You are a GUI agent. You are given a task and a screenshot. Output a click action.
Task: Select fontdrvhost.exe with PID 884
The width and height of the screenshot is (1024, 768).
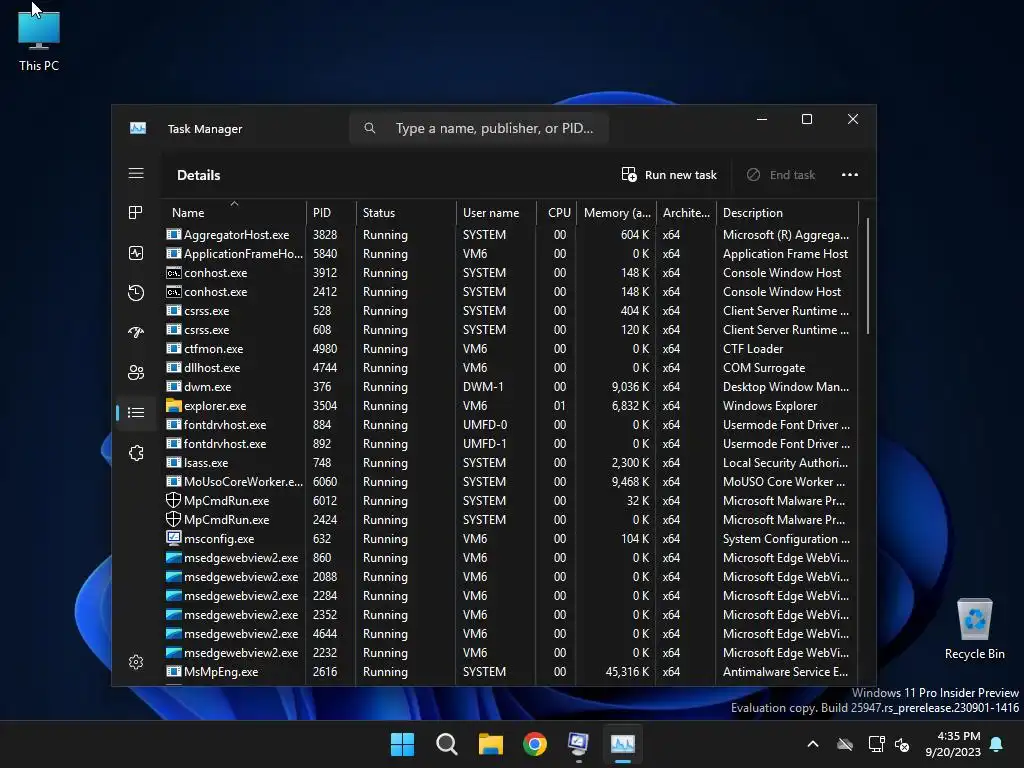[x=509, y=424]
